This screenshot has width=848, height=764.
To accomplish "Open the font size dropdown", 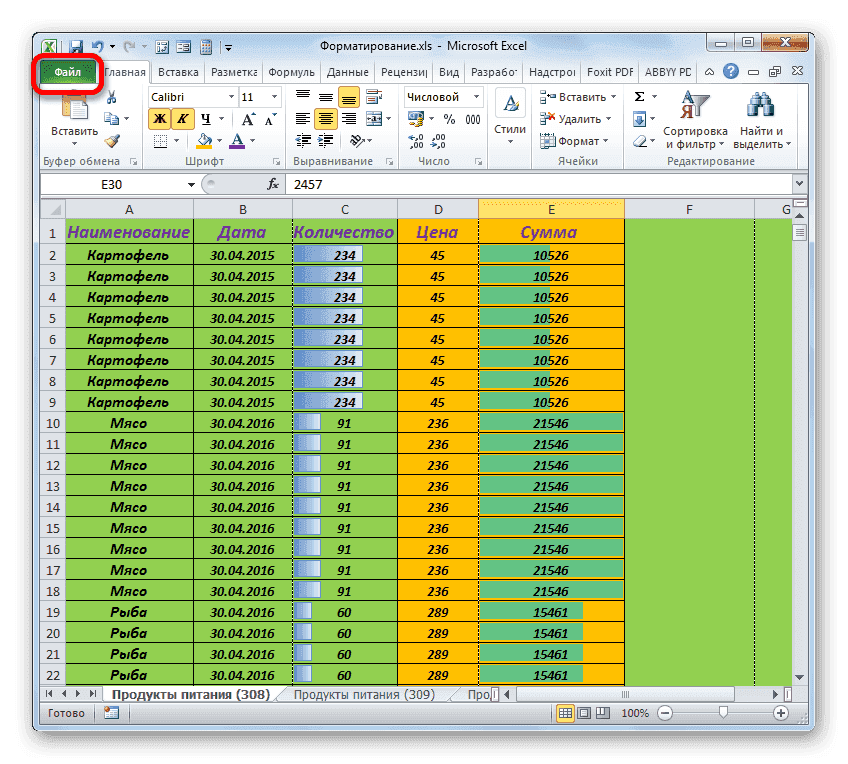I will click(x=272, y=97).
